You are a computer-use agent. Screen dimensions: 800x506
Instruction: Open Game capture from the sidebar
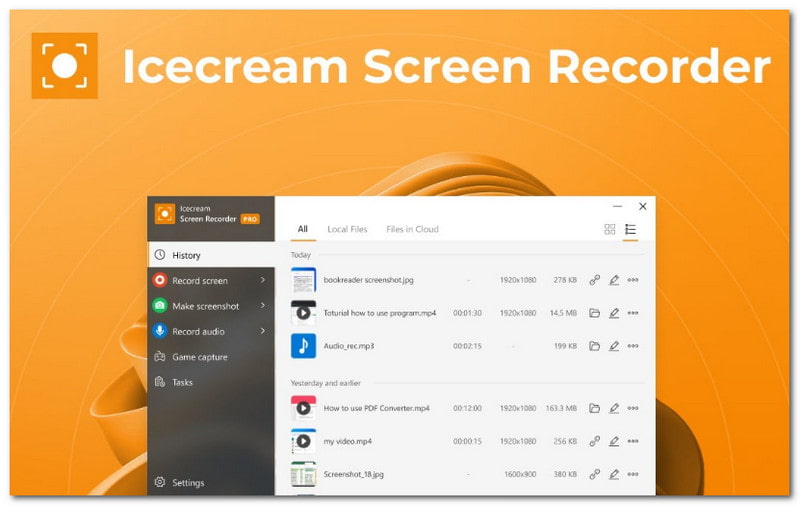coord(211,357)
